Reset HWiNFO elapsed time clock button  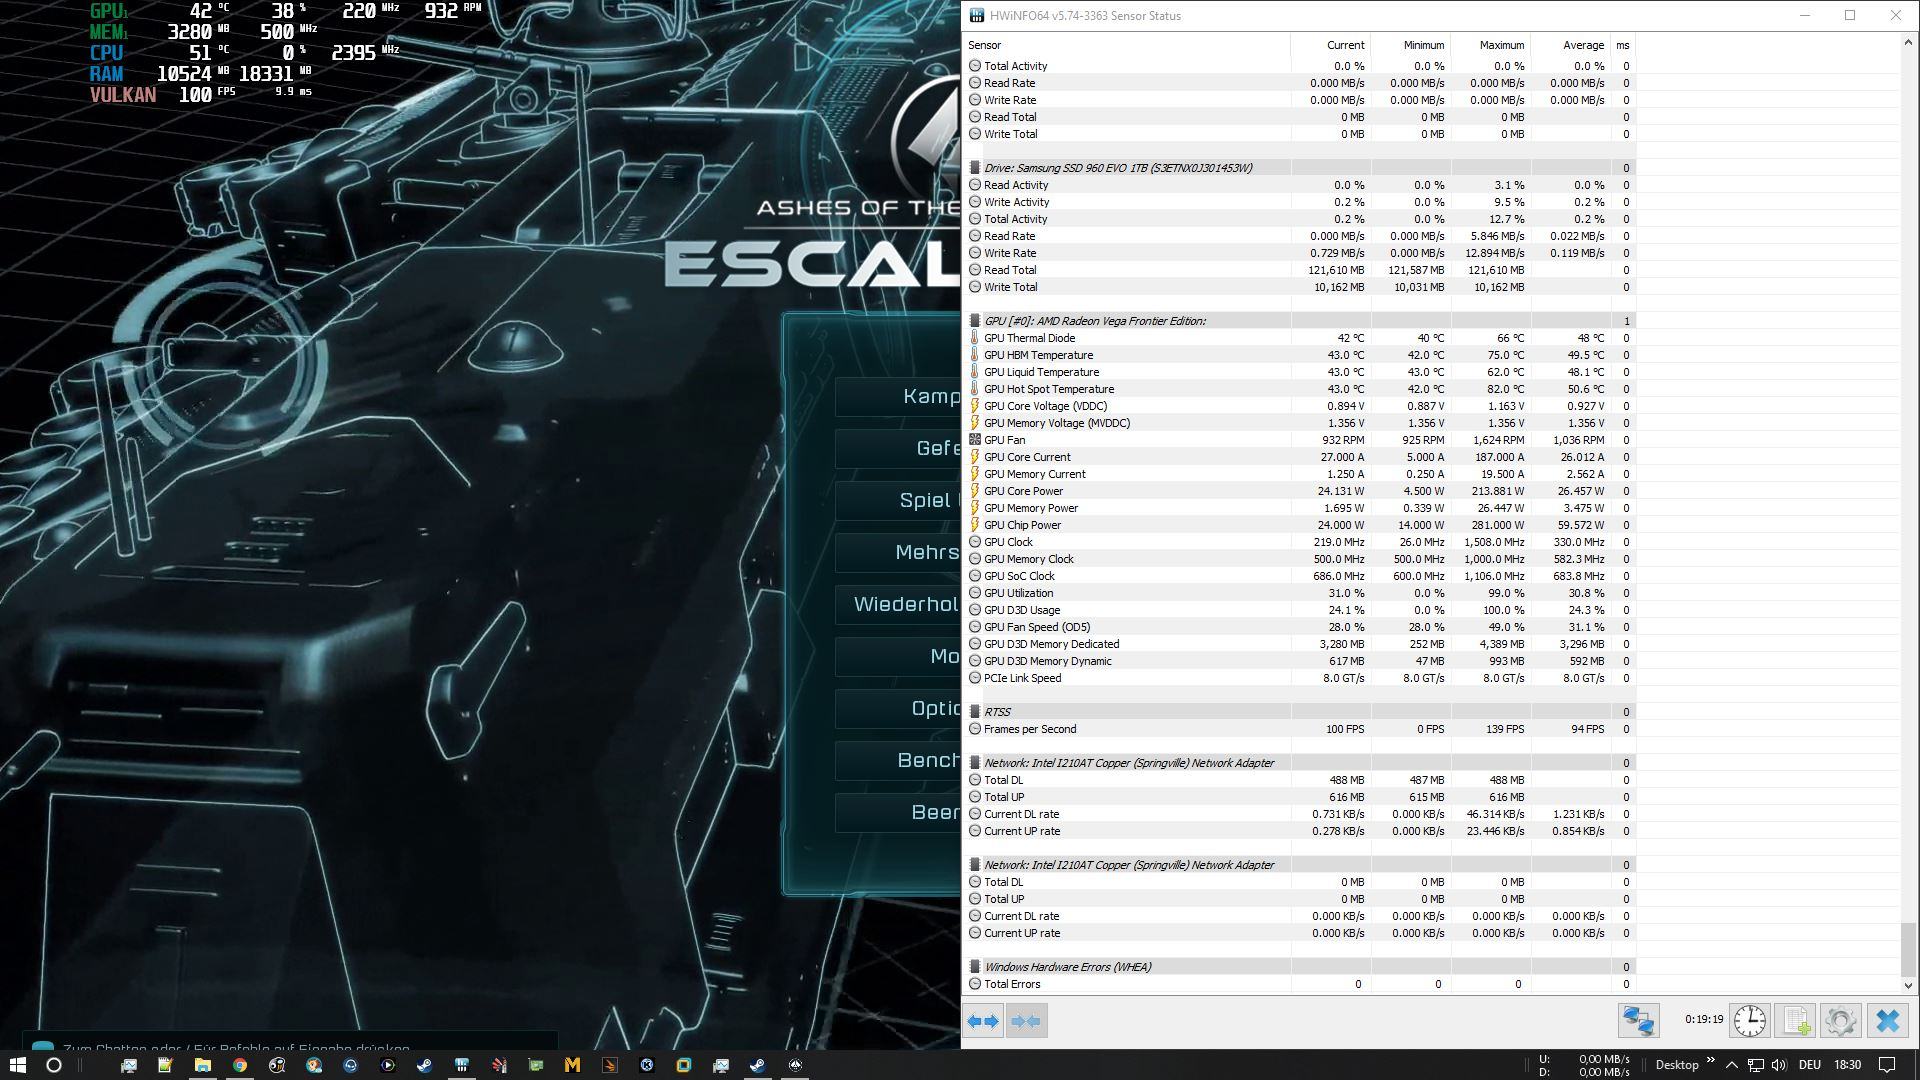(1749, 1021)
